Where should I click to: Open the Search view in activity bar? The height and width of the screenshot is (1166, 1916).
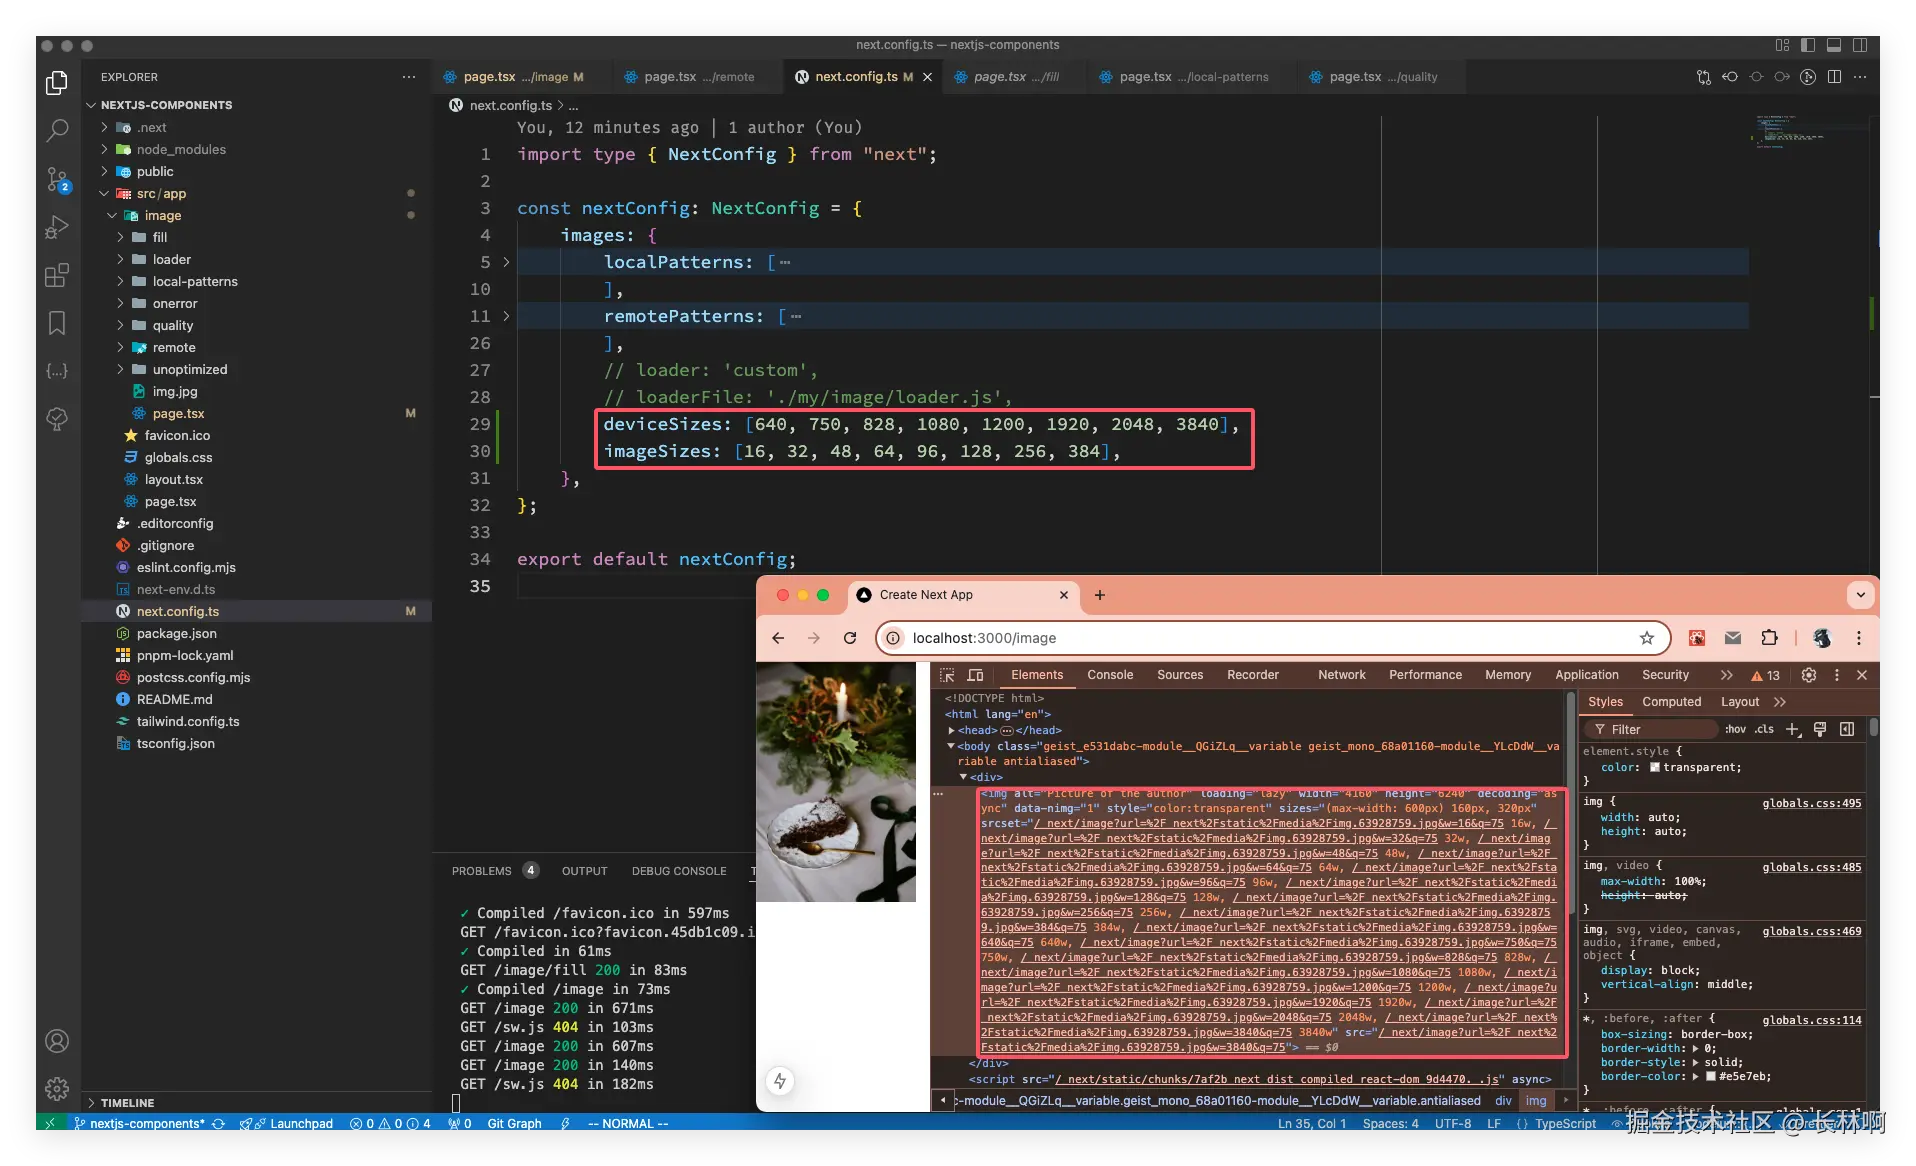click(57, 130)
